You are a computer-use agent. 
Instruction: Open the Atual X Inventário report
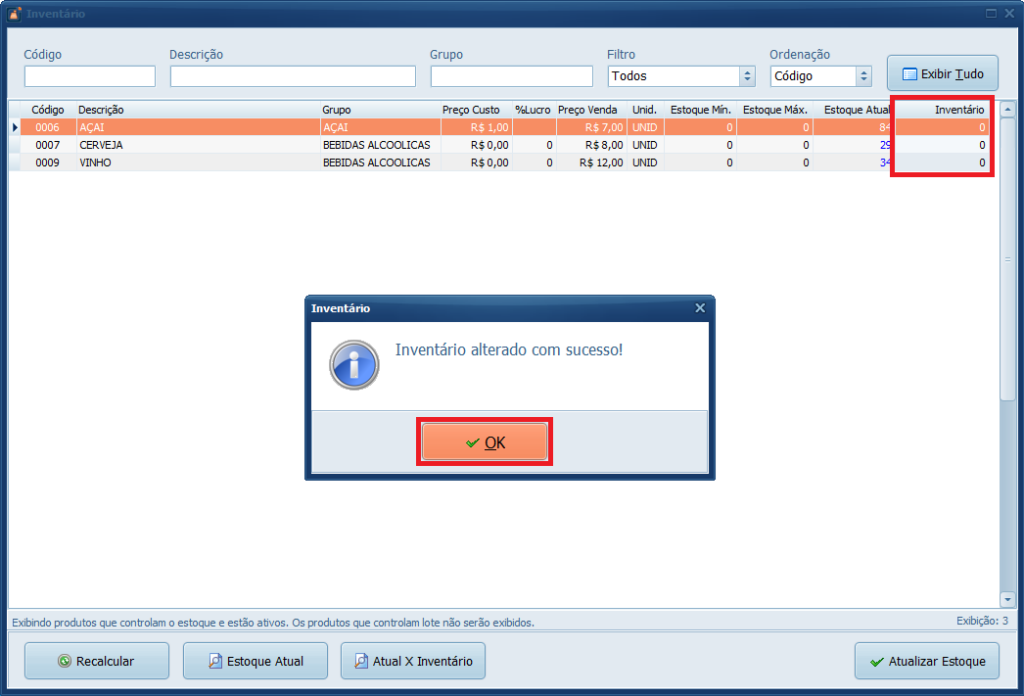413,661
